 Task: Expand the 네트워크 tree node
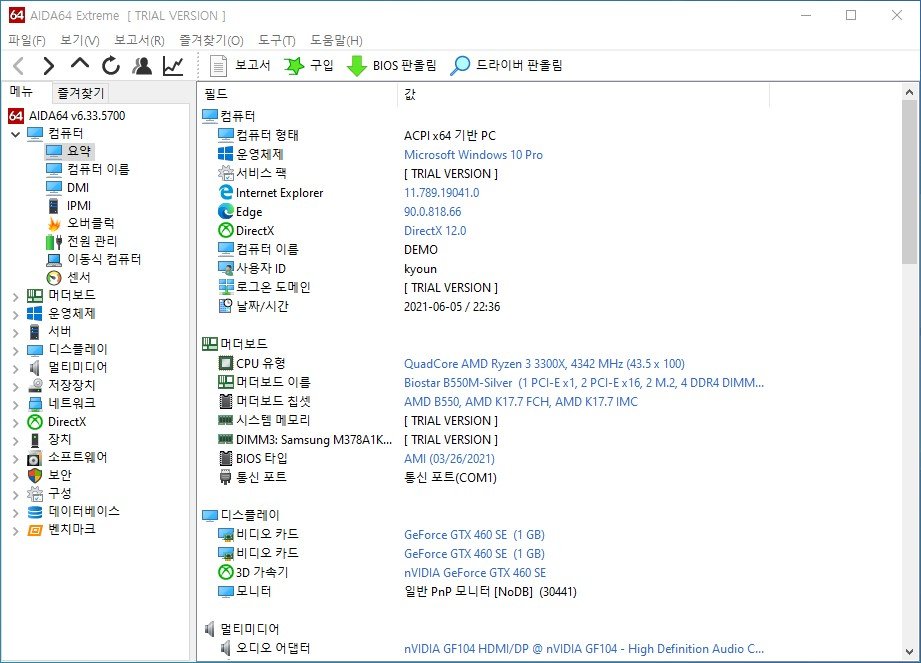15,405
